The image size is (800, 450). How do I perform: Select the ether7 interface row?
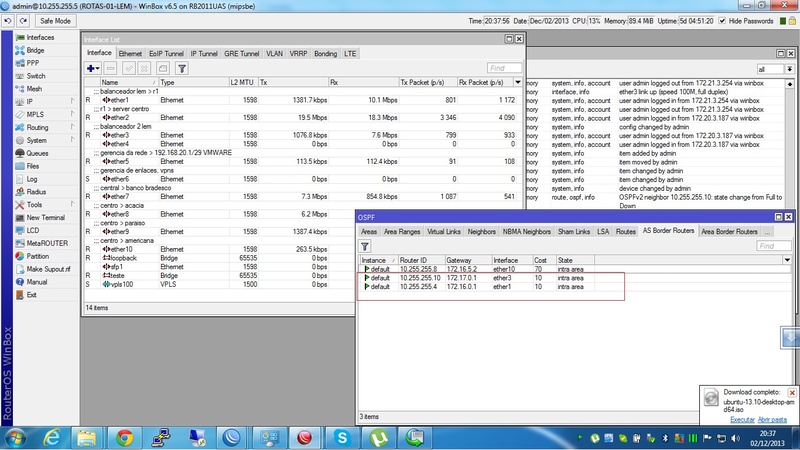pyautogui.click(x=118, y=196)
